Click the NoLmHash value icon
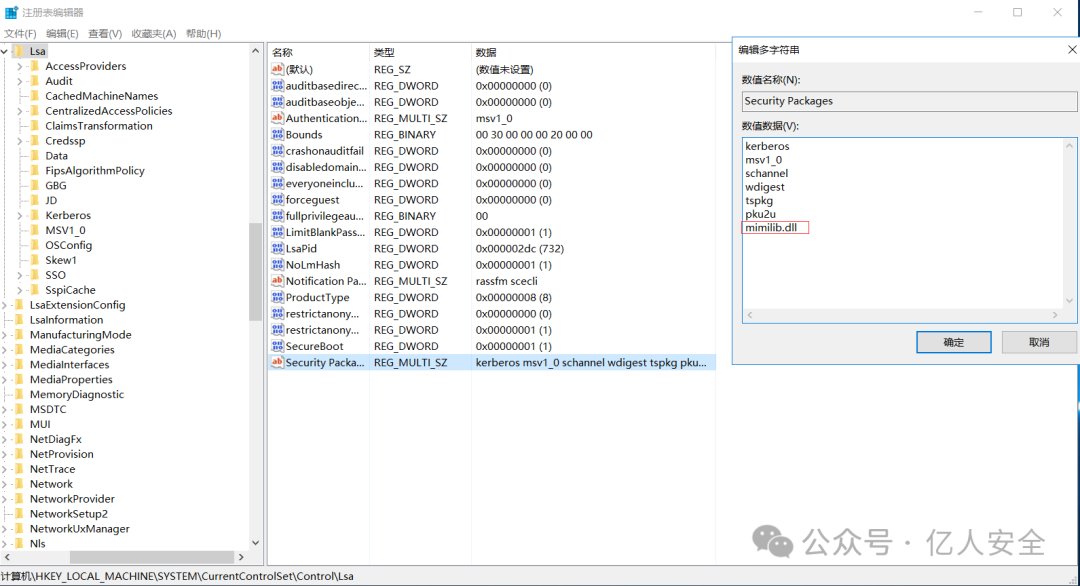The image size is (1080, 586). (x=277, y=264)
